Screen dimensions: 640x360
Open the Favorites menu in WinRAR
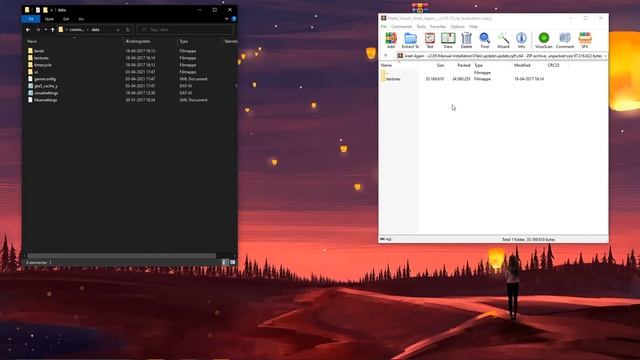click(x=438, y=27)
